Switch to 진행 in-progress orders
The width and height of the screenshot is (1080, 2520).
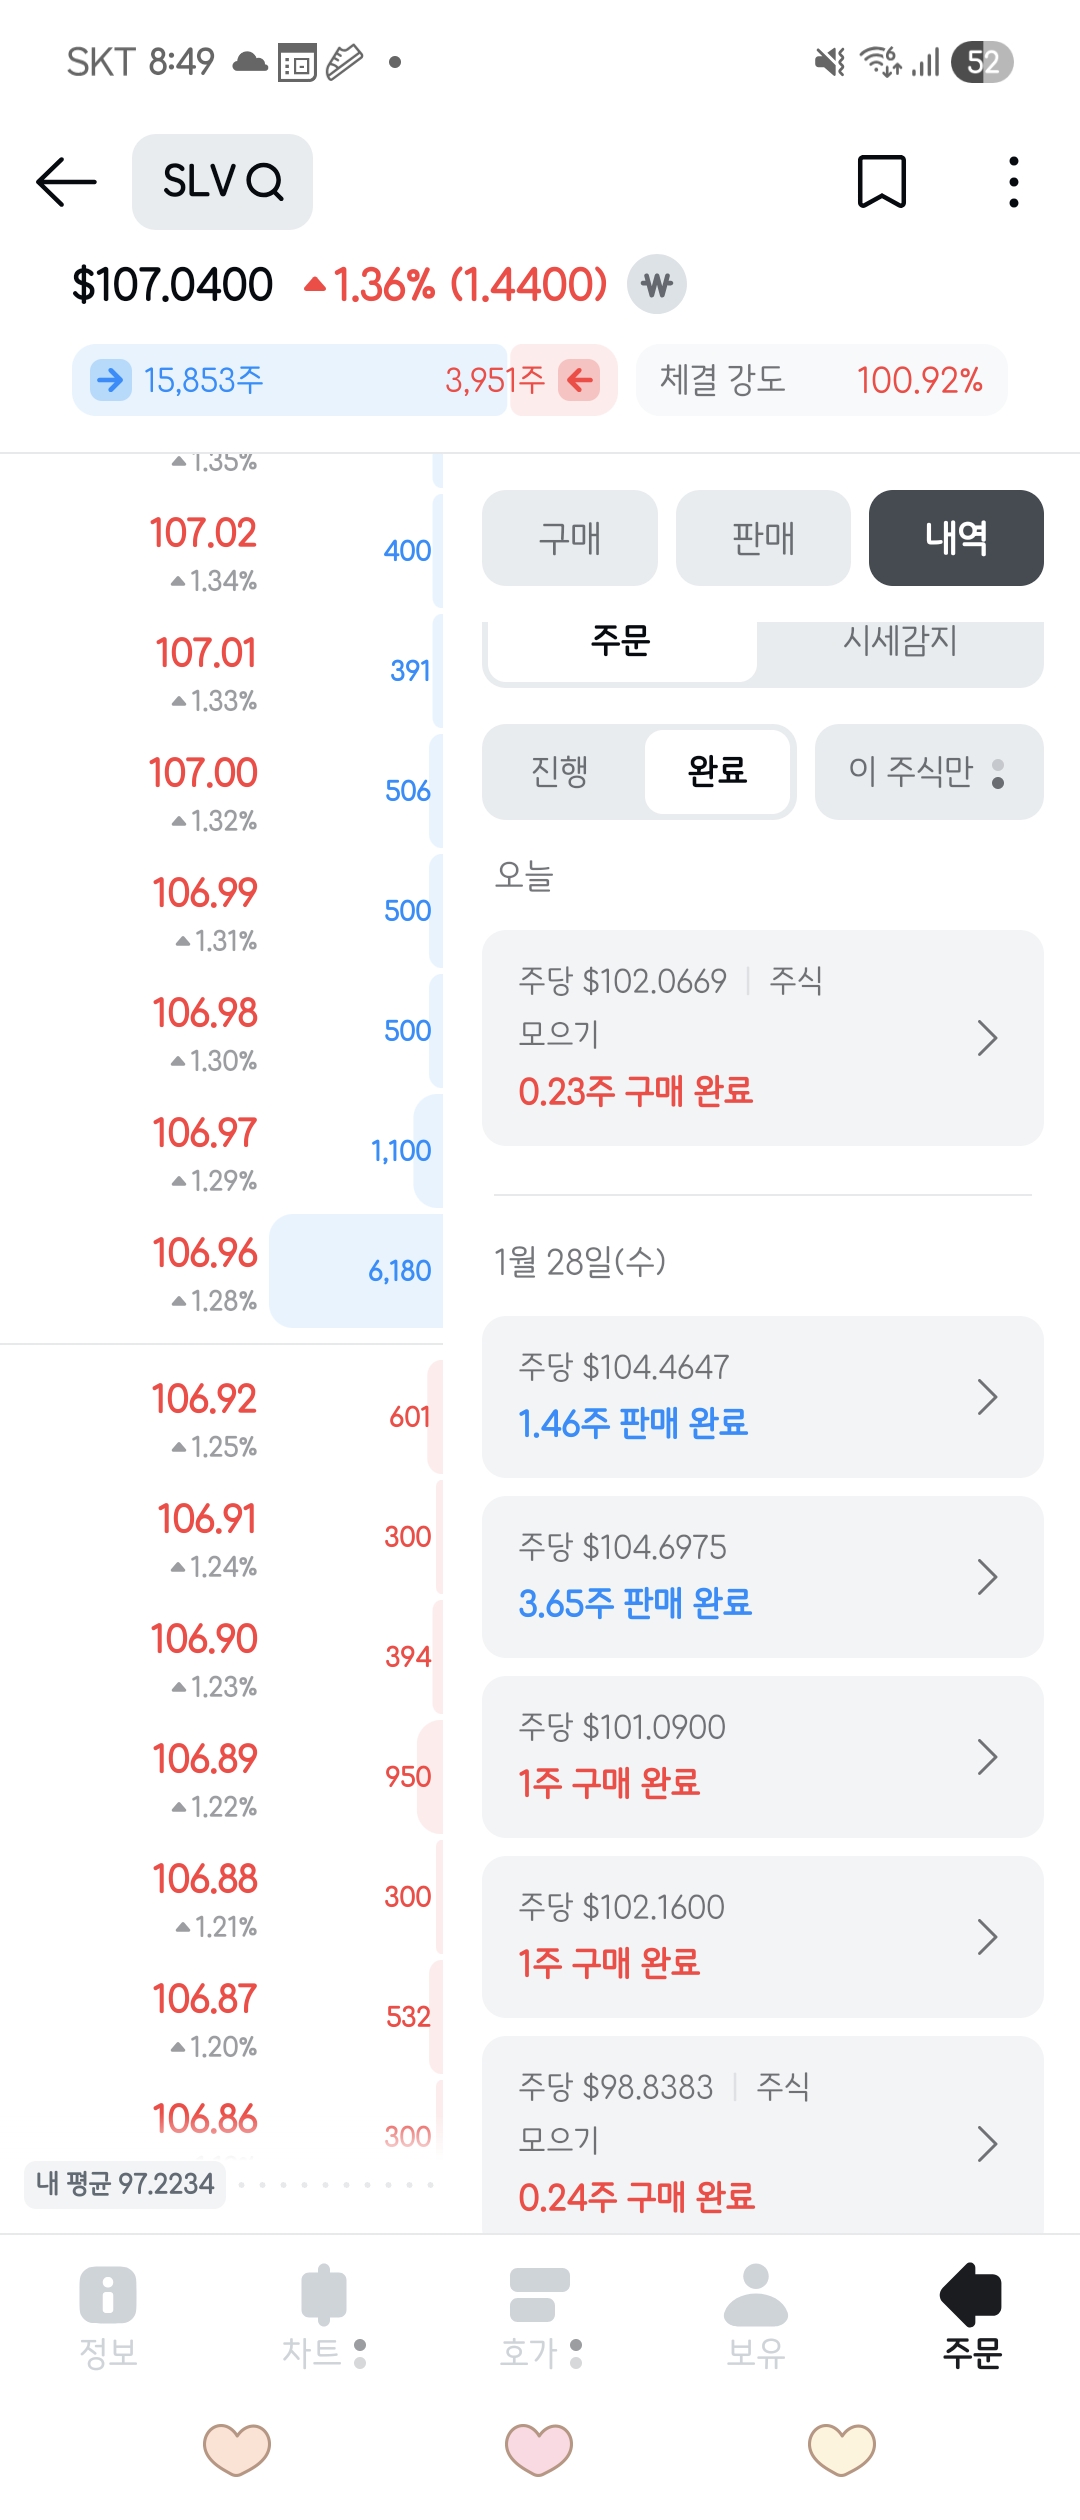click(x=560, y=772)
